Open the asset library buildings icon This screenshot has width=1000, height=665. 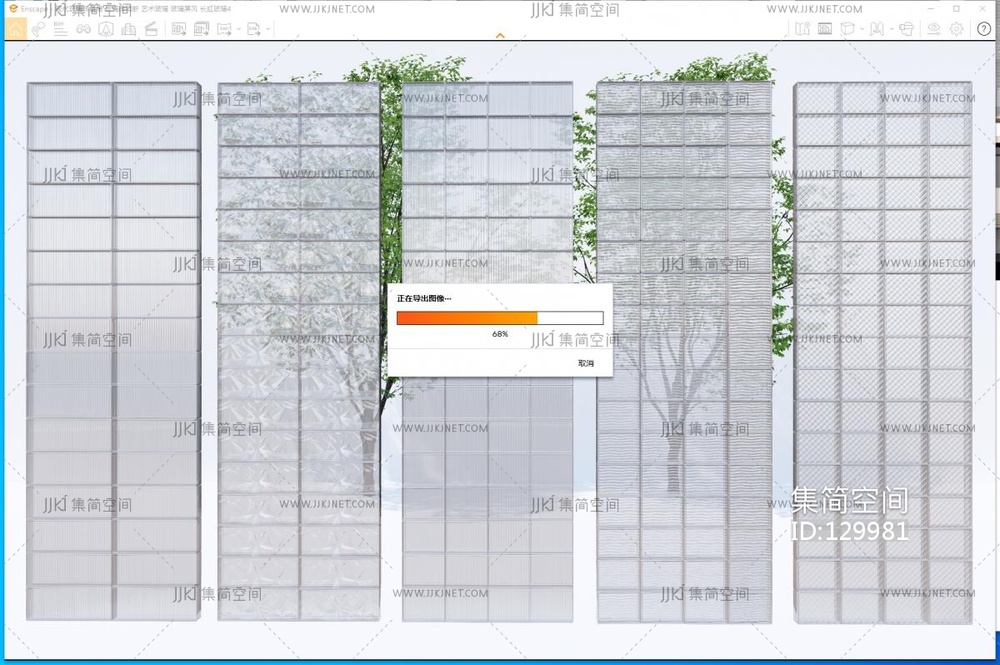pos(128,29)
